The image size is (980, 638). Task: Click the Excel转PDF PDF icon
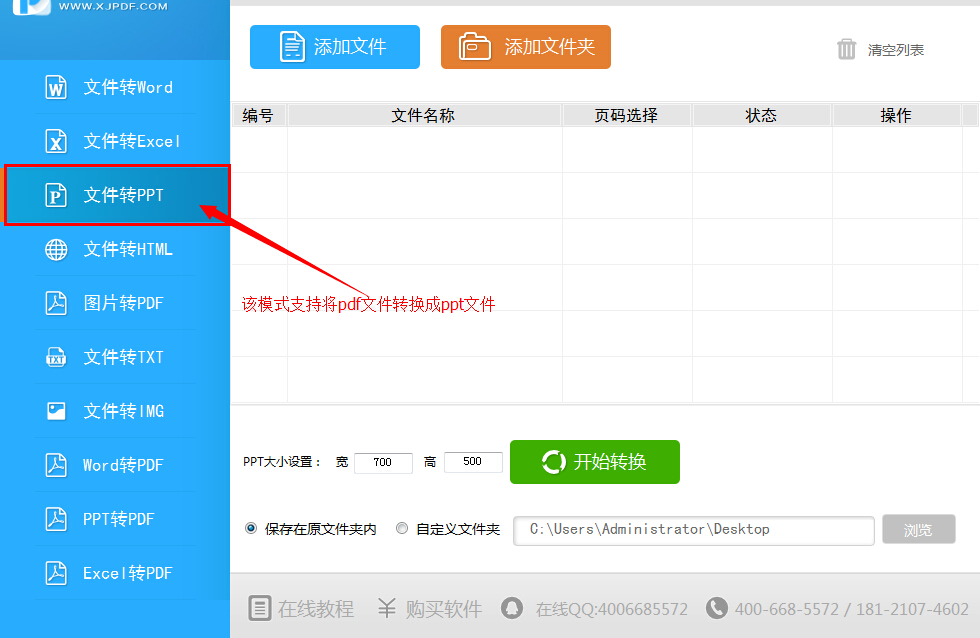click(56, 573)
